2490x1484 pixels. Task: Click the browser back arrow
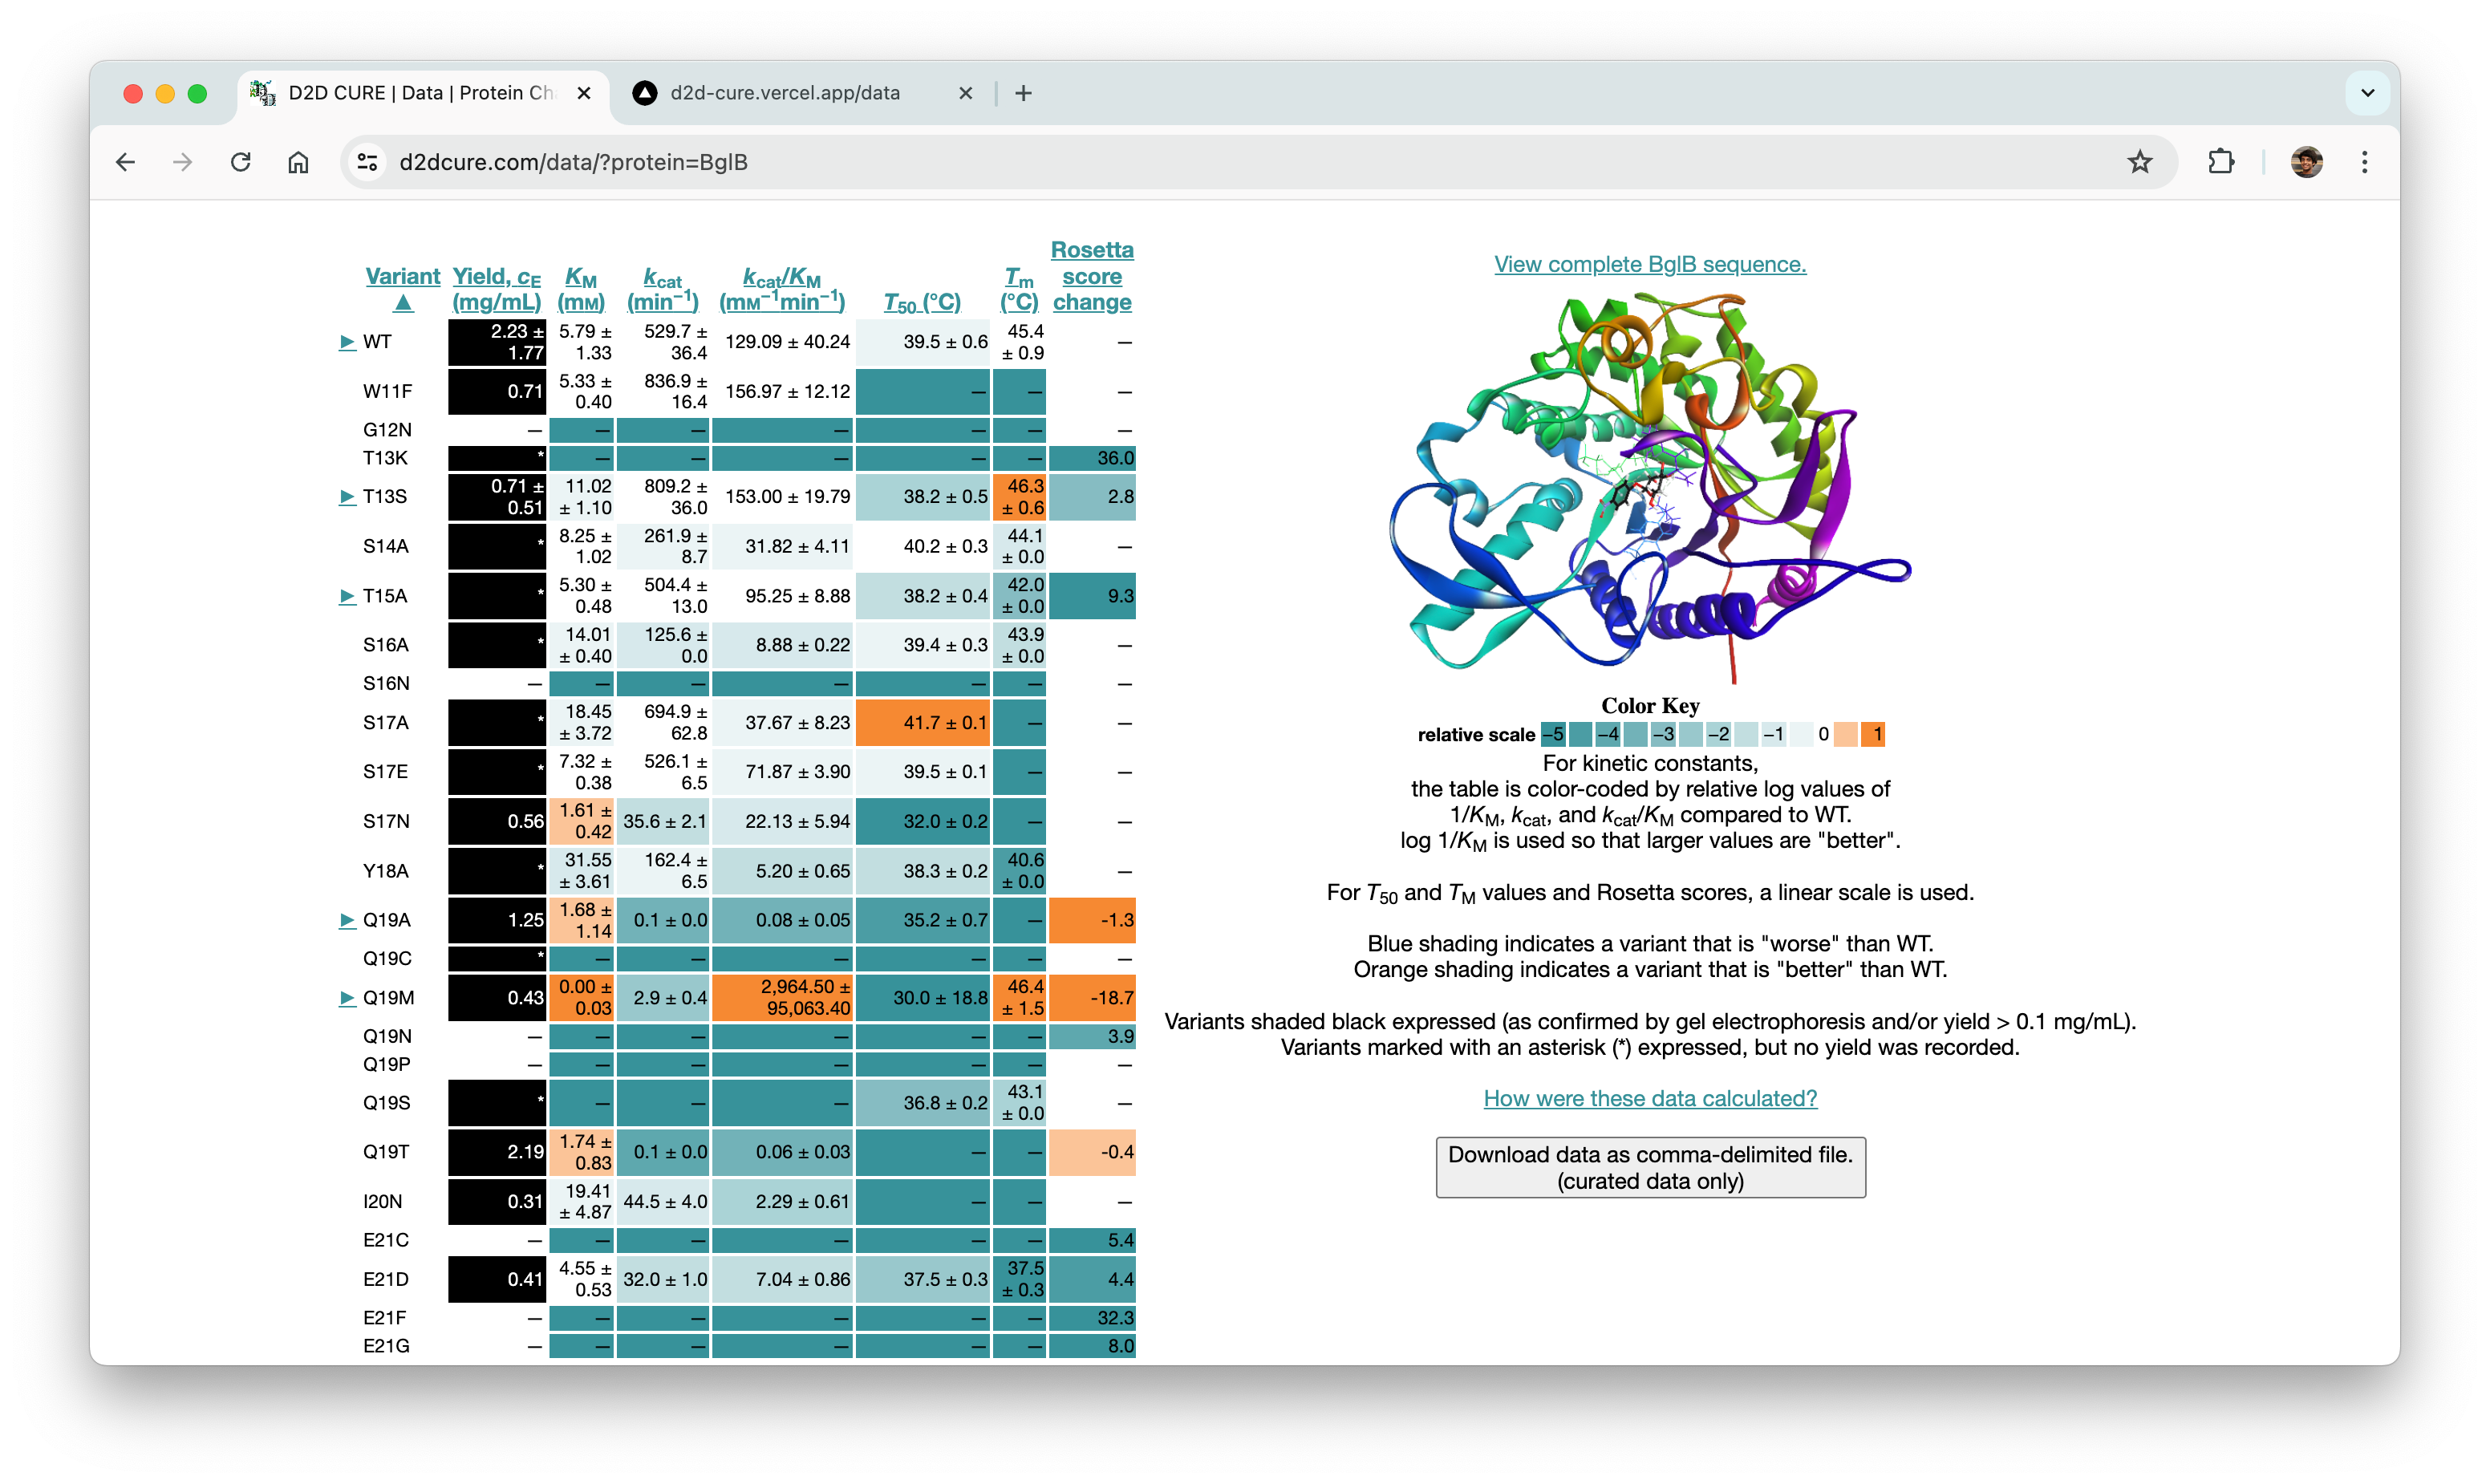pyautogui.click(x=126, y=162)
